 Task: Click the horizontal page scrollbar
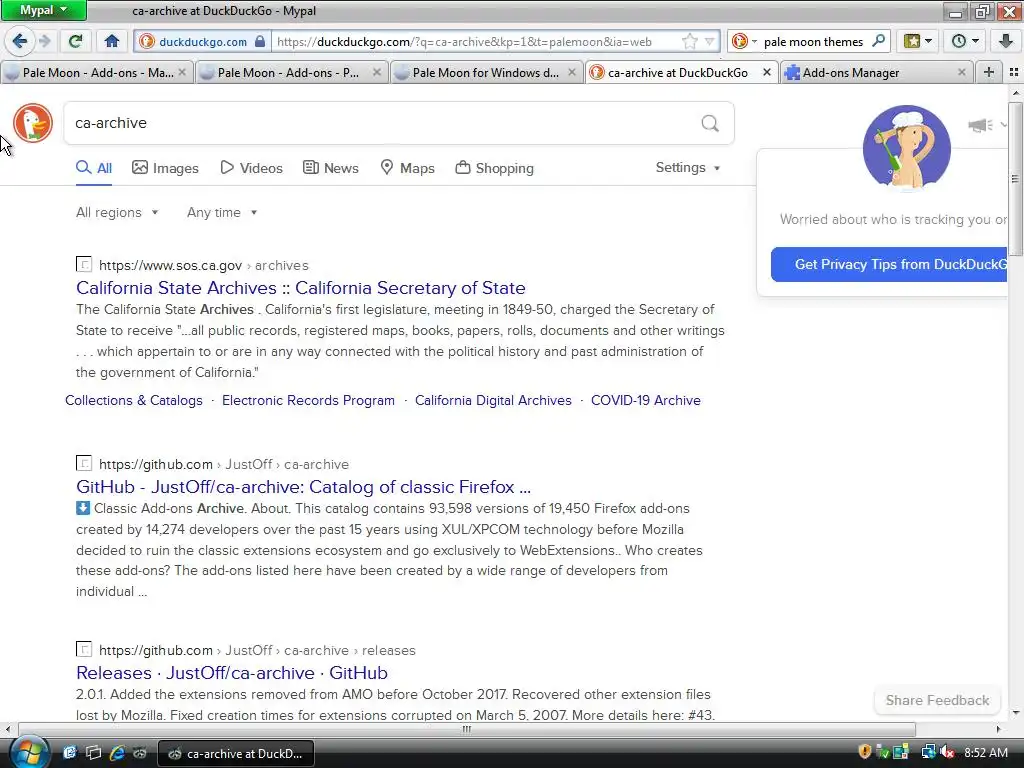tap(467, 729)
